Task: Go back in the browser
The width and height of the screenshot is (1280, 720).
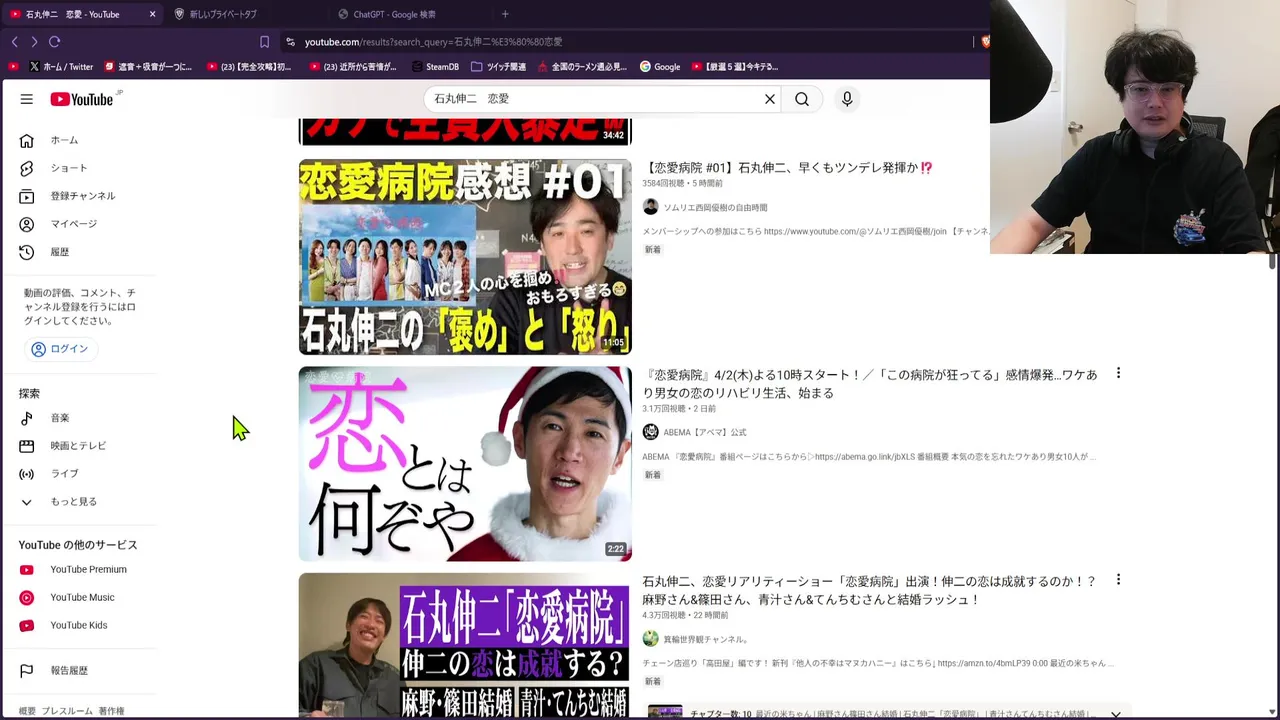Action: [14, 42]
